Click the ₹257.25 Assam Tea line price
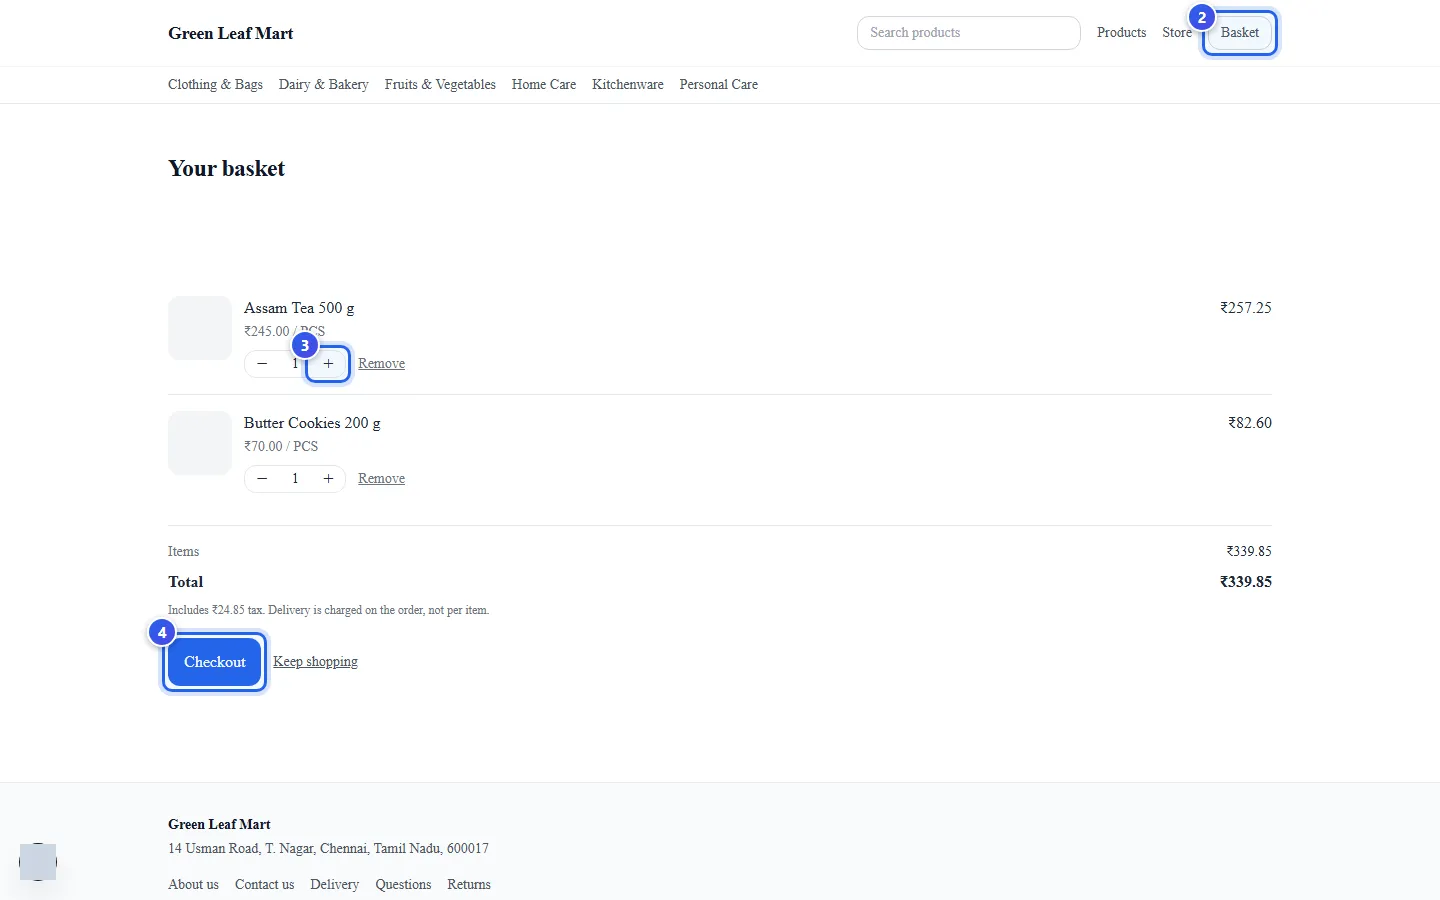 point(1246,308)
